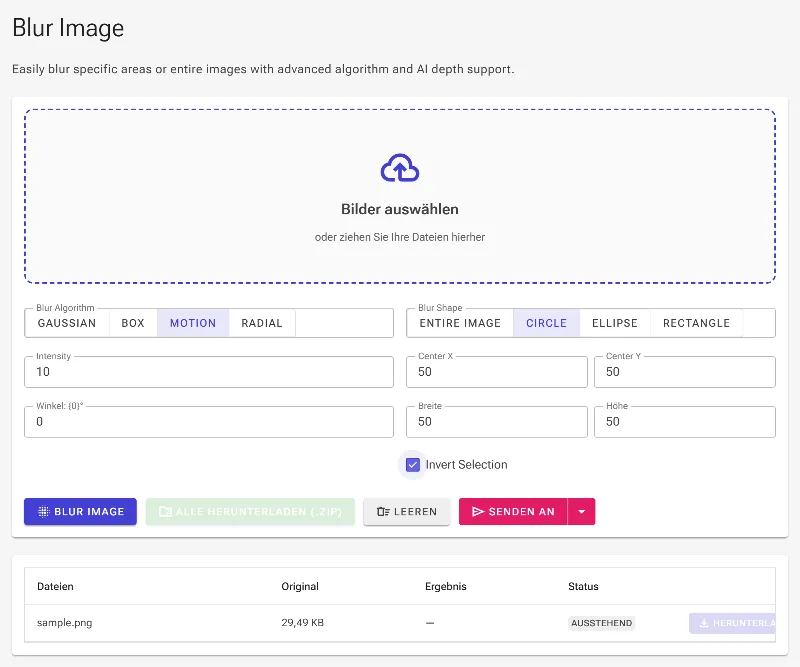Choose Ellipse blur shape
Screen dimensions: 800x667
pos(615,323)
